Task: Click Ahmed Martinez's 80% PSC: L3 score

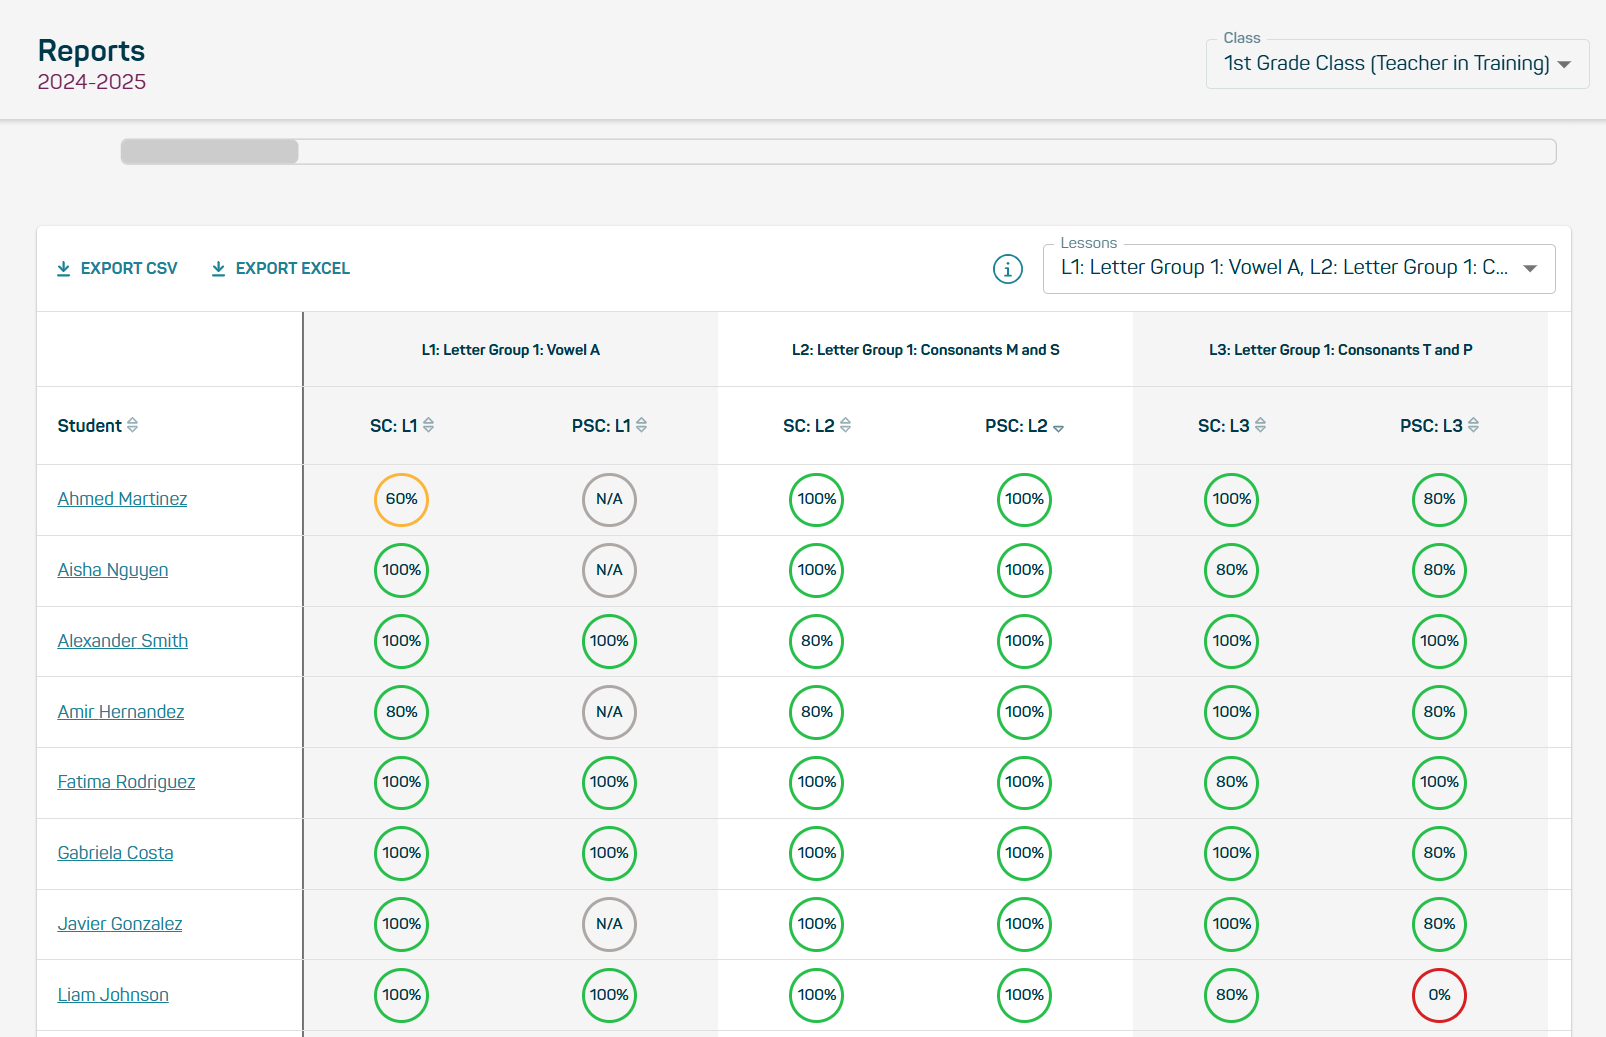Action: [1439, 499]
